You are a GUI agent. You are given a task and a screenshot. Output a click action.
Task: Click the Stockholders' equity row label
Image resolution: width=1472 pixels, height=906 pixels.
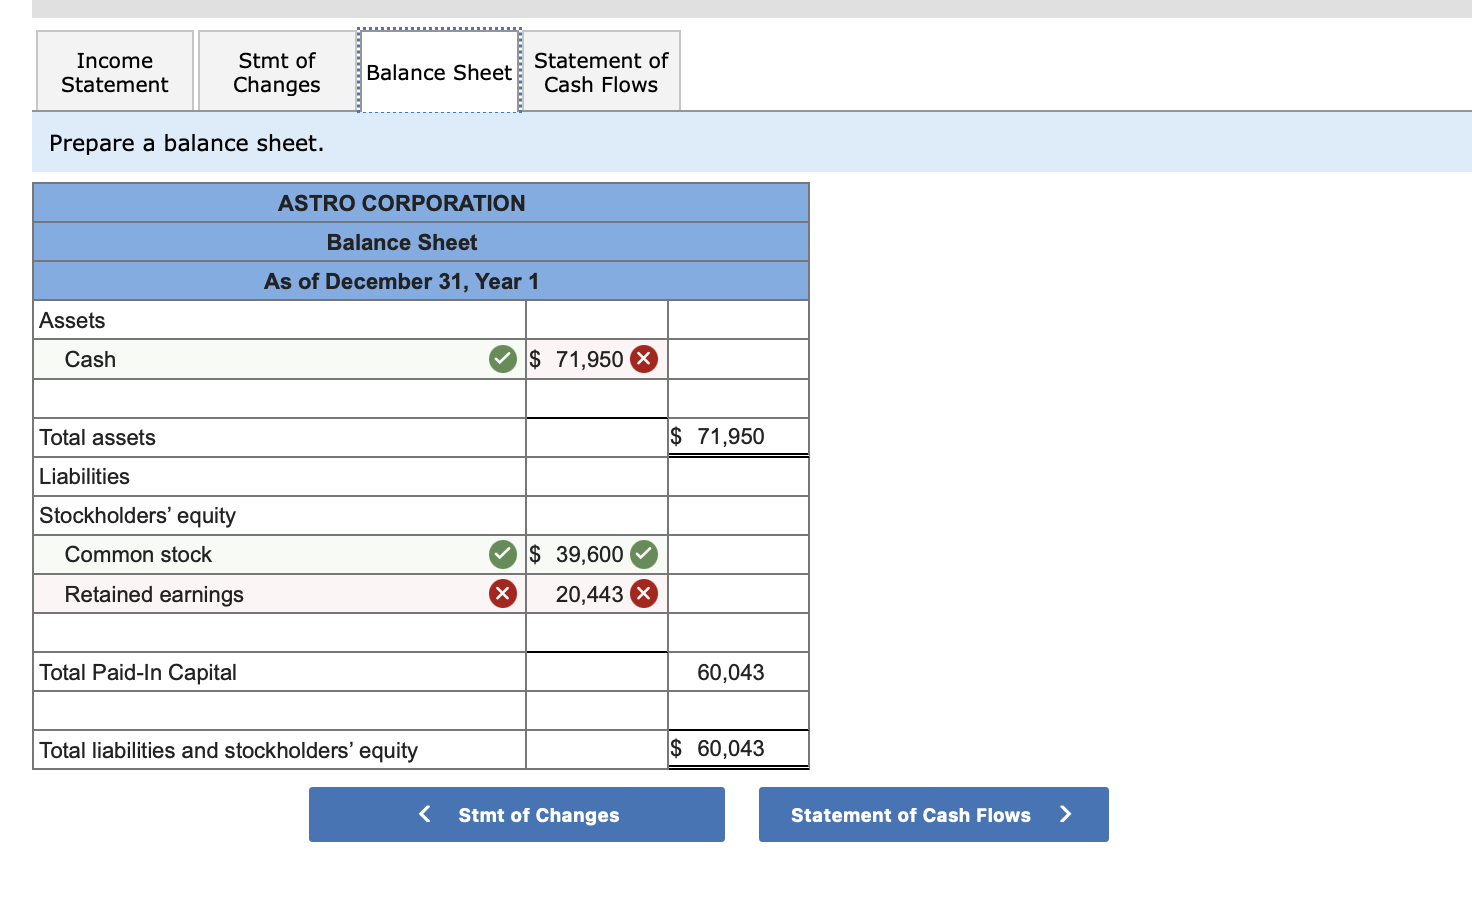pyautogui.click(x=137, y=515)
